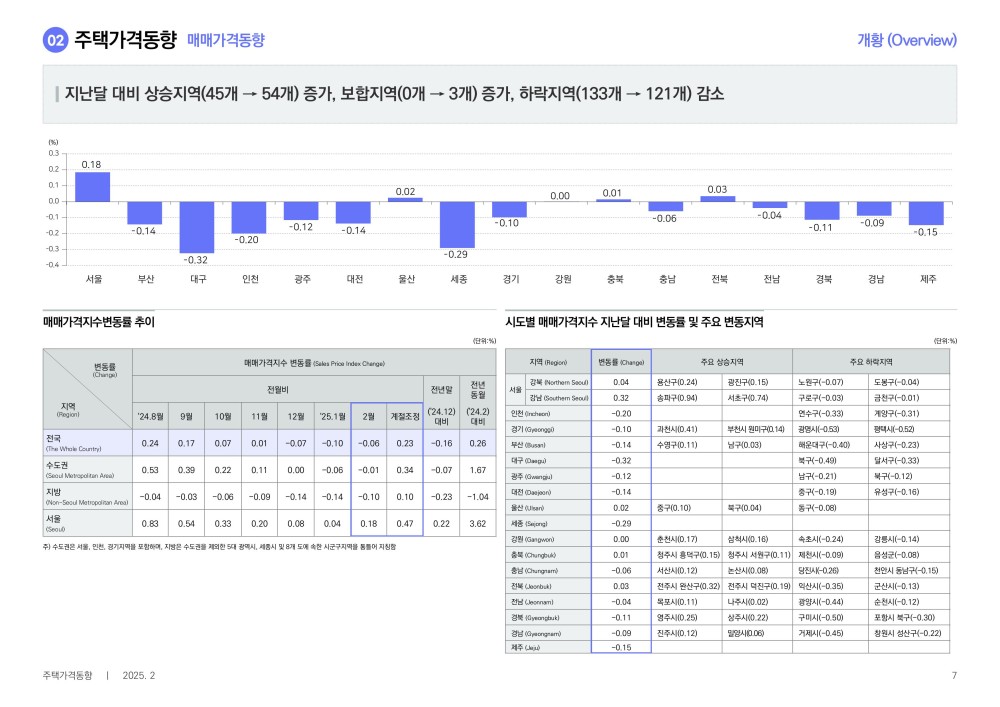1000x707 pixels.
Task: Click the 대구 bar labeled -0.32
Action: (197, 227)
